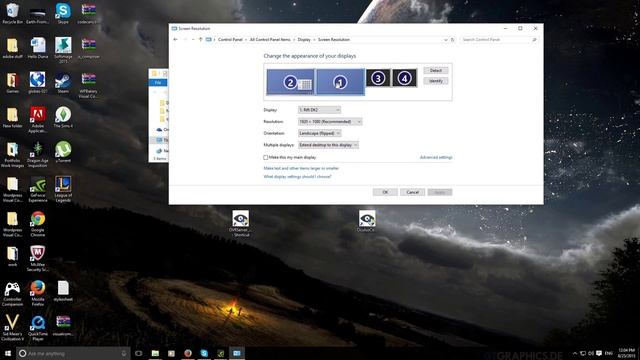Open the Display dropdown
This screenshot has width=640, height=360.
click(319, 110)
